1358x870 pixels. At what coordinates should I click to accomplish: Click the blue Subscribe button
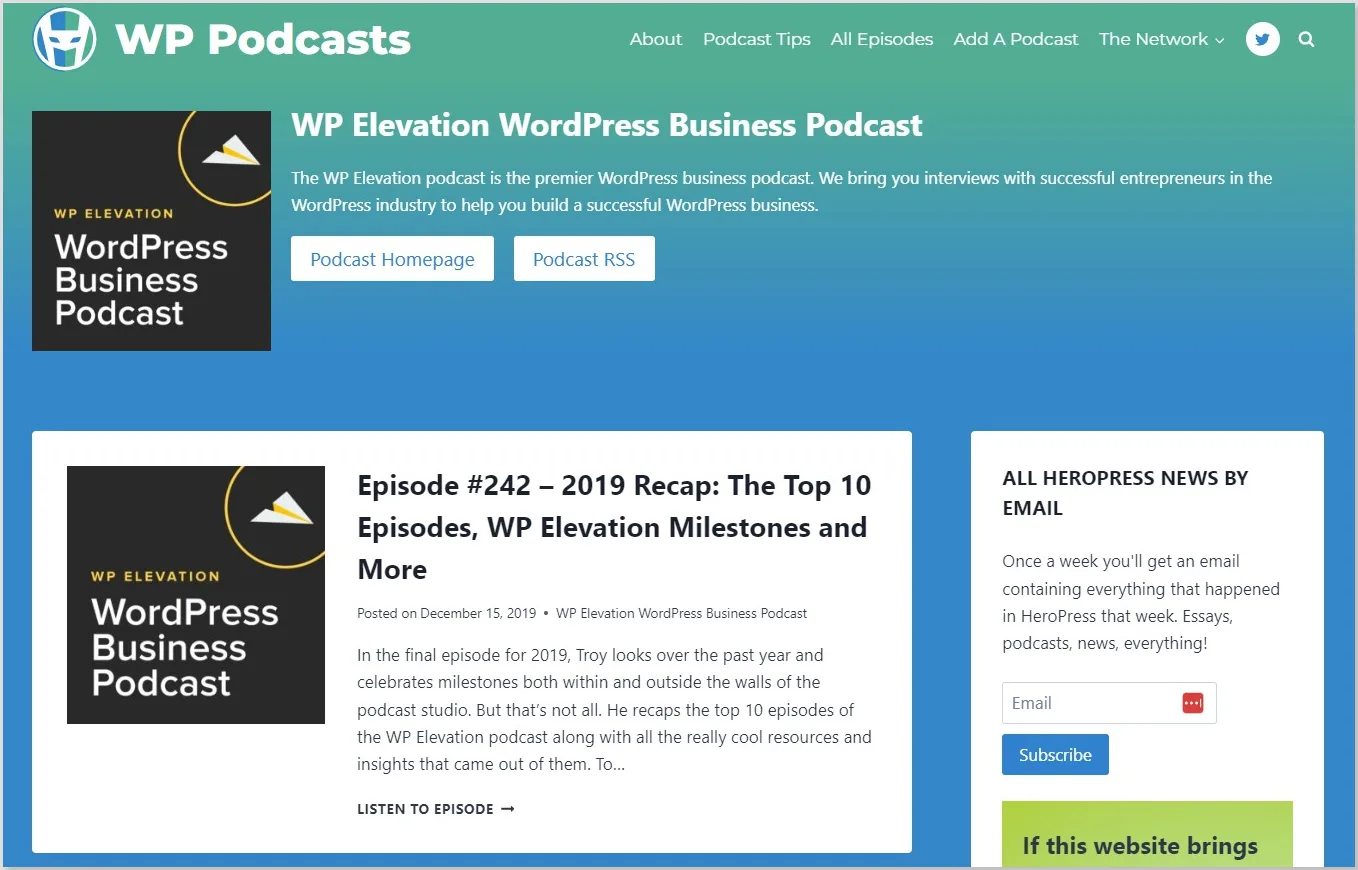click(1055, 755)
